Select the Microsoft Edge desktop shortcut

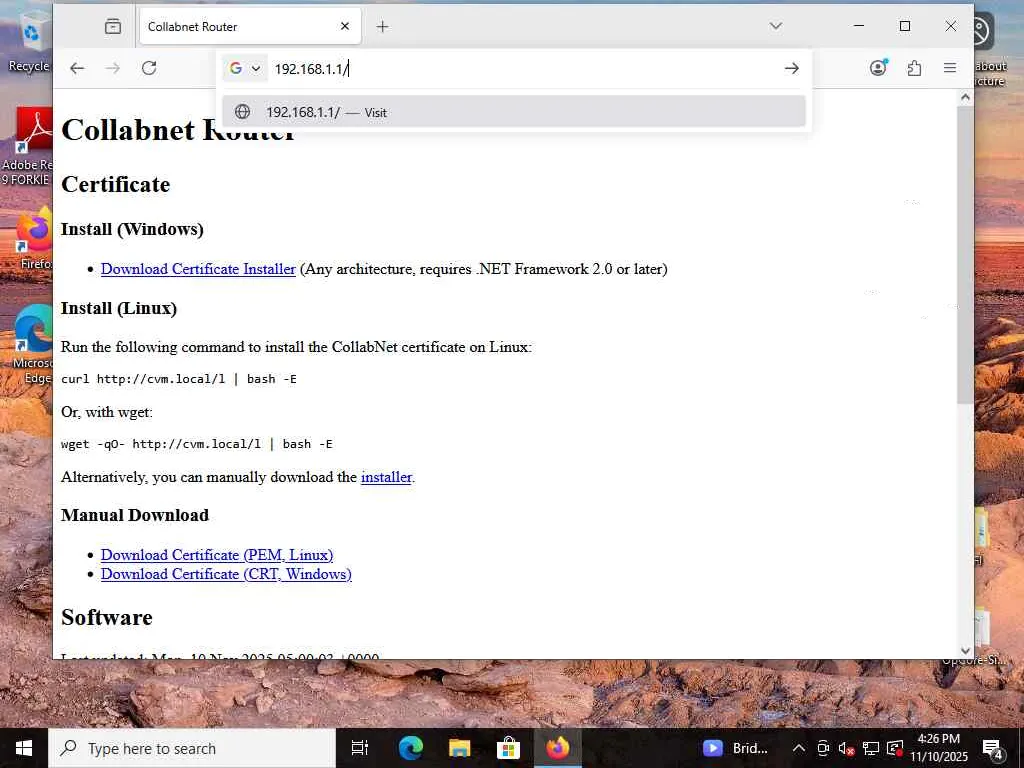coord(33,344)
